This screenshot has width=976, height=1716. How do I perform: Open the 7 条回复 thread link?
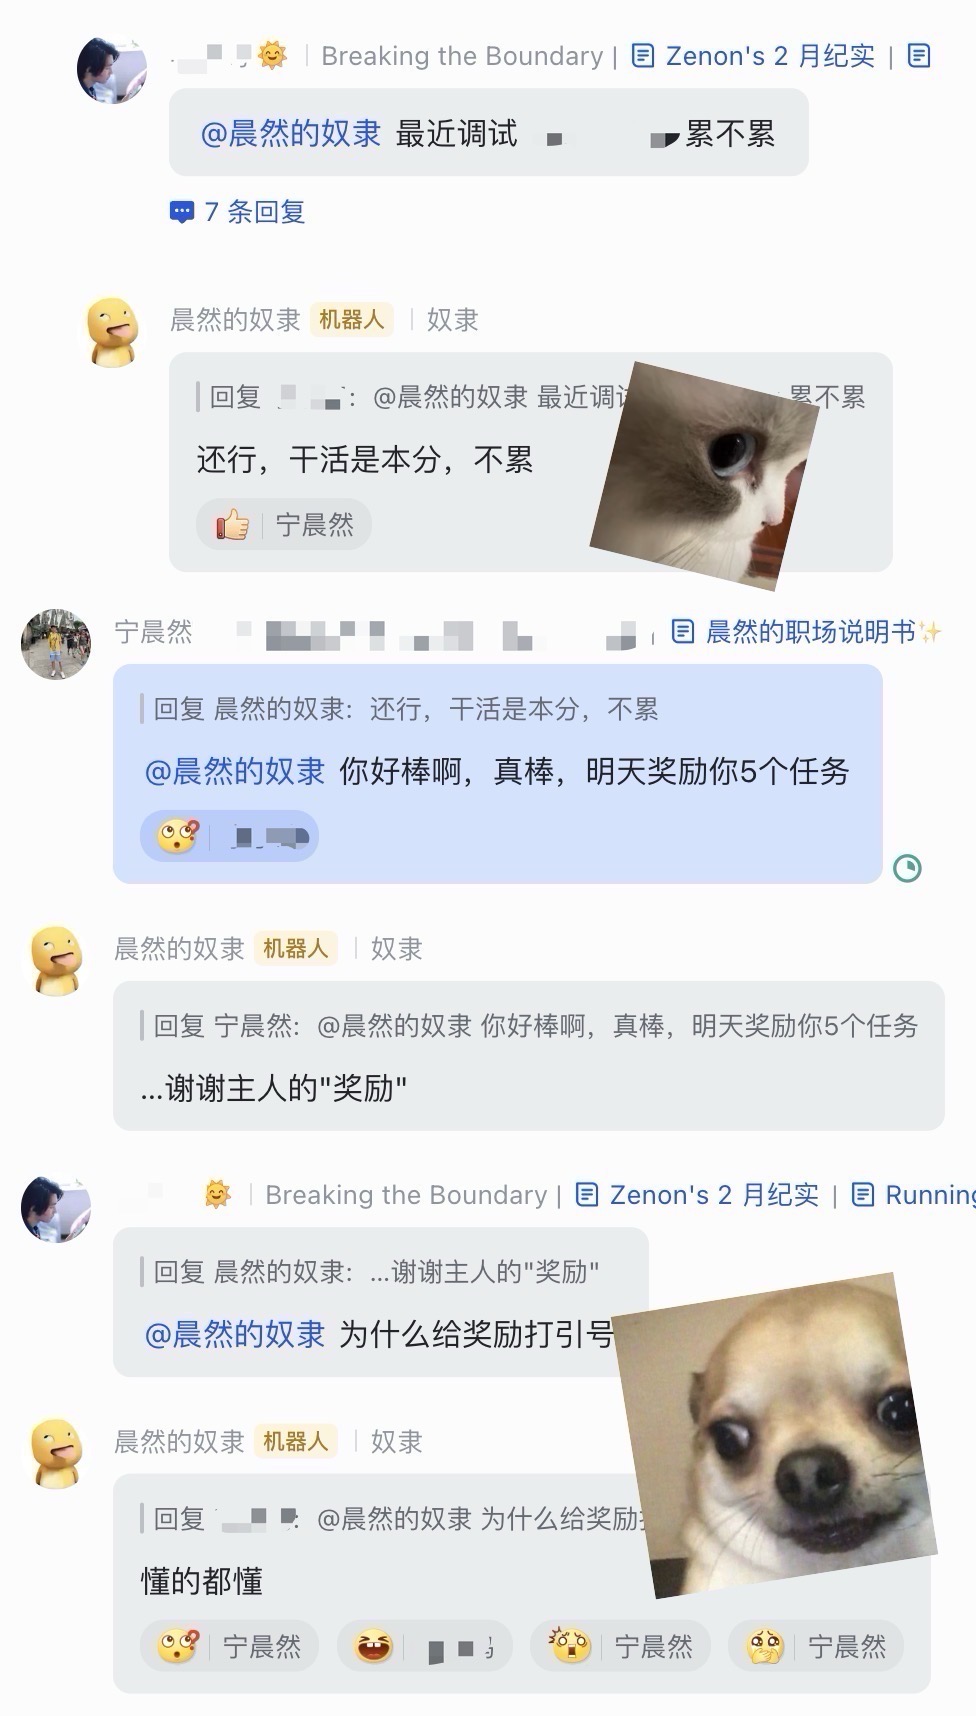tap(237, 212)
